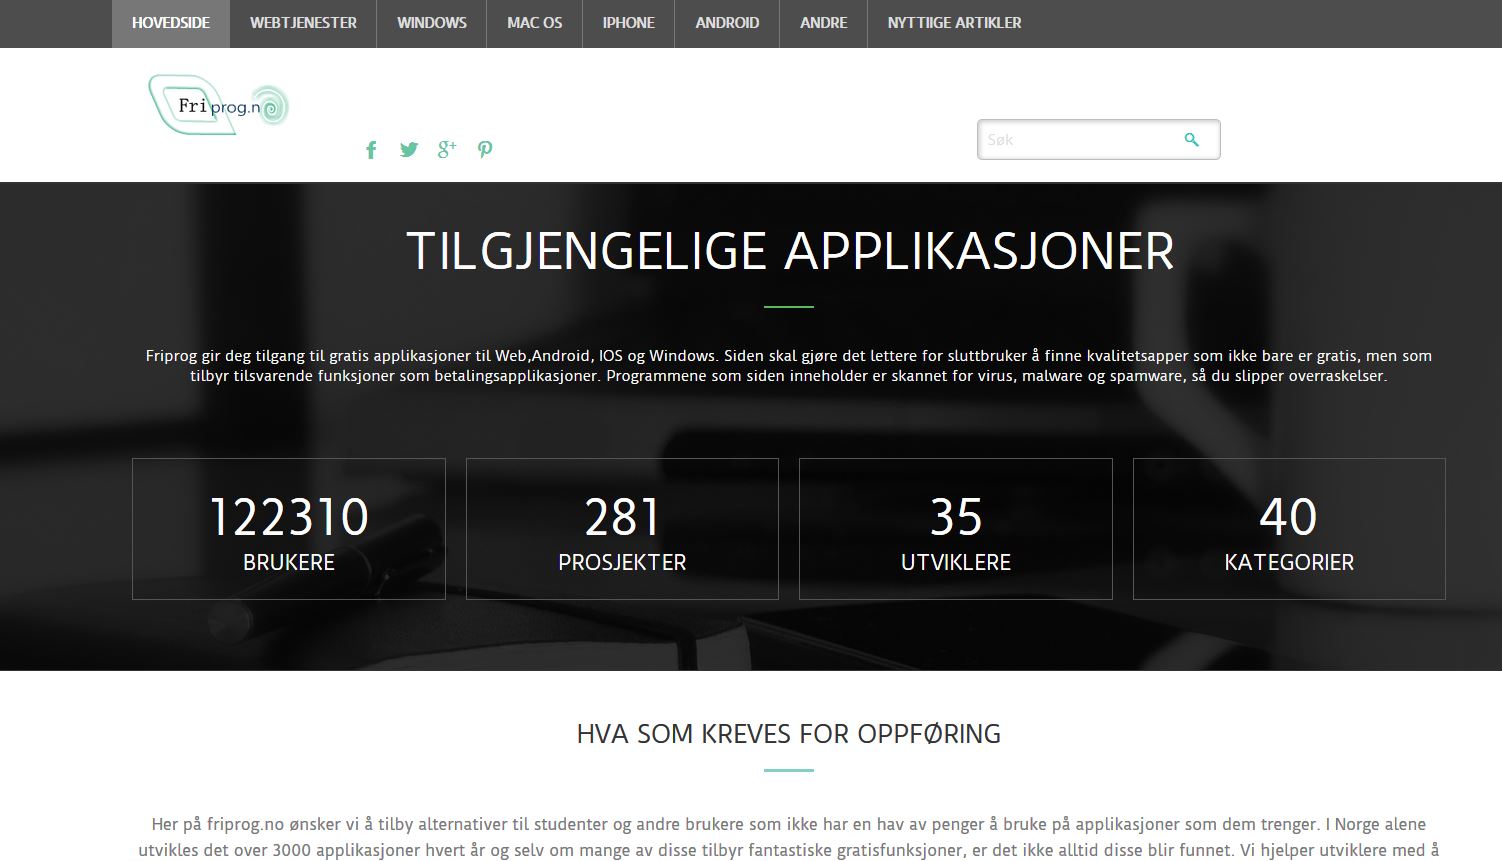Click the search magnifier icon
The width and height of the screenshot is (1502, 861).
(1191, 140)
